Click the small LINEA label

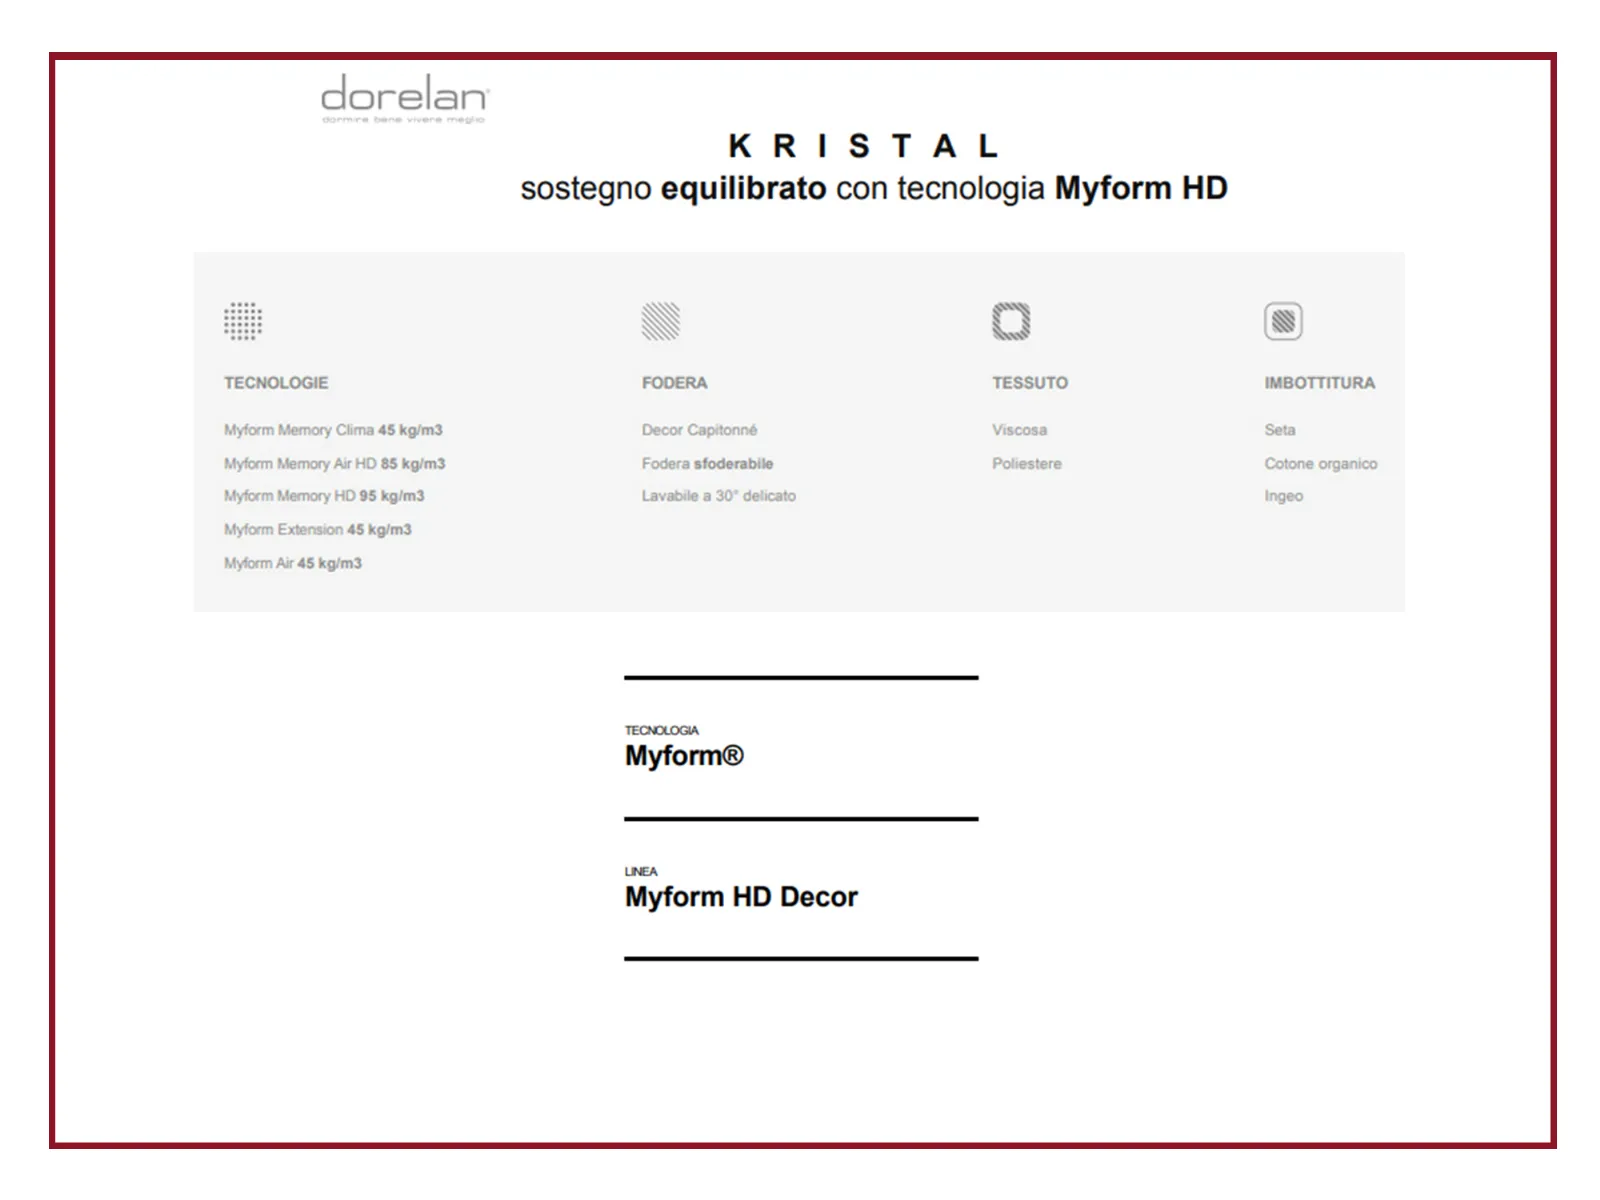click(641, 872)
